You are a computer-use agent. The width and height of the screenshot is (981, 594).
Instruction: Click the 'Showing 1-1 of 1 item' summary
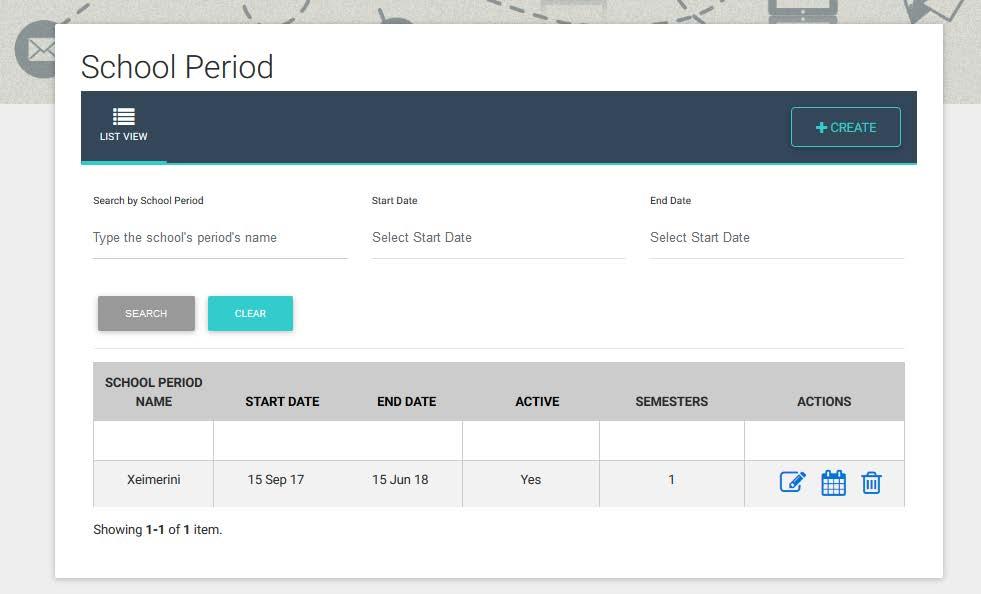pos(158,530)
